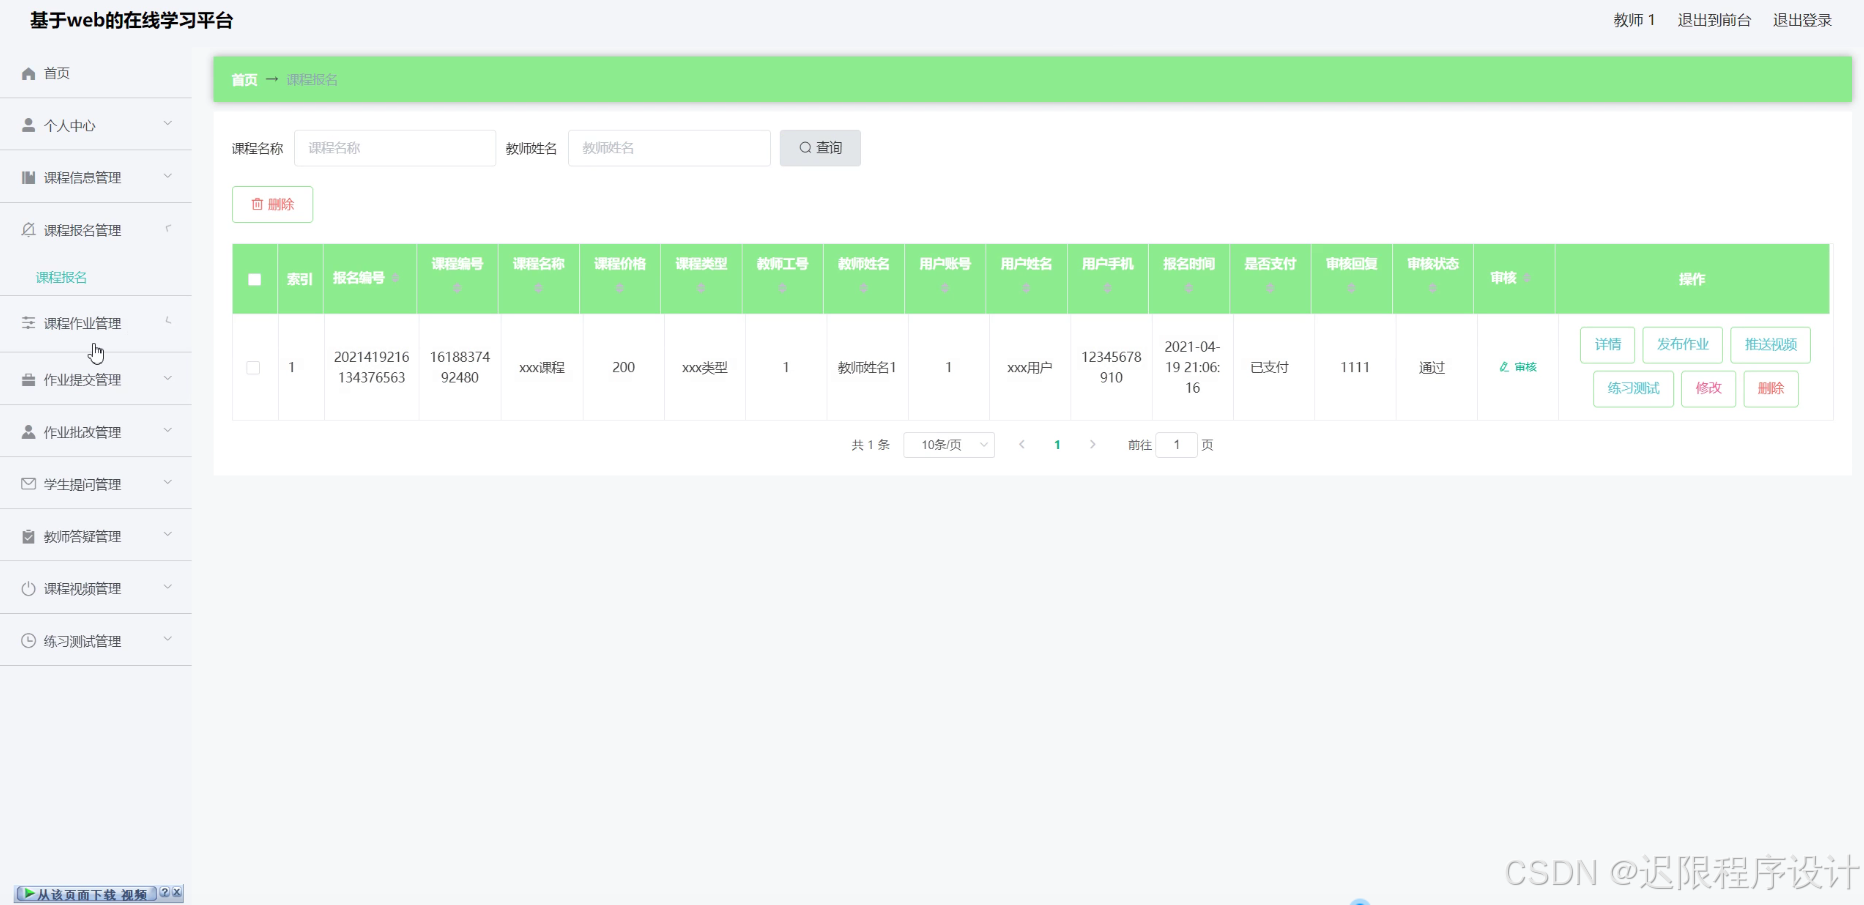Select the 课程视频管理 power icon
This screenshot has height=905, width=1864.
click(26, 588)
